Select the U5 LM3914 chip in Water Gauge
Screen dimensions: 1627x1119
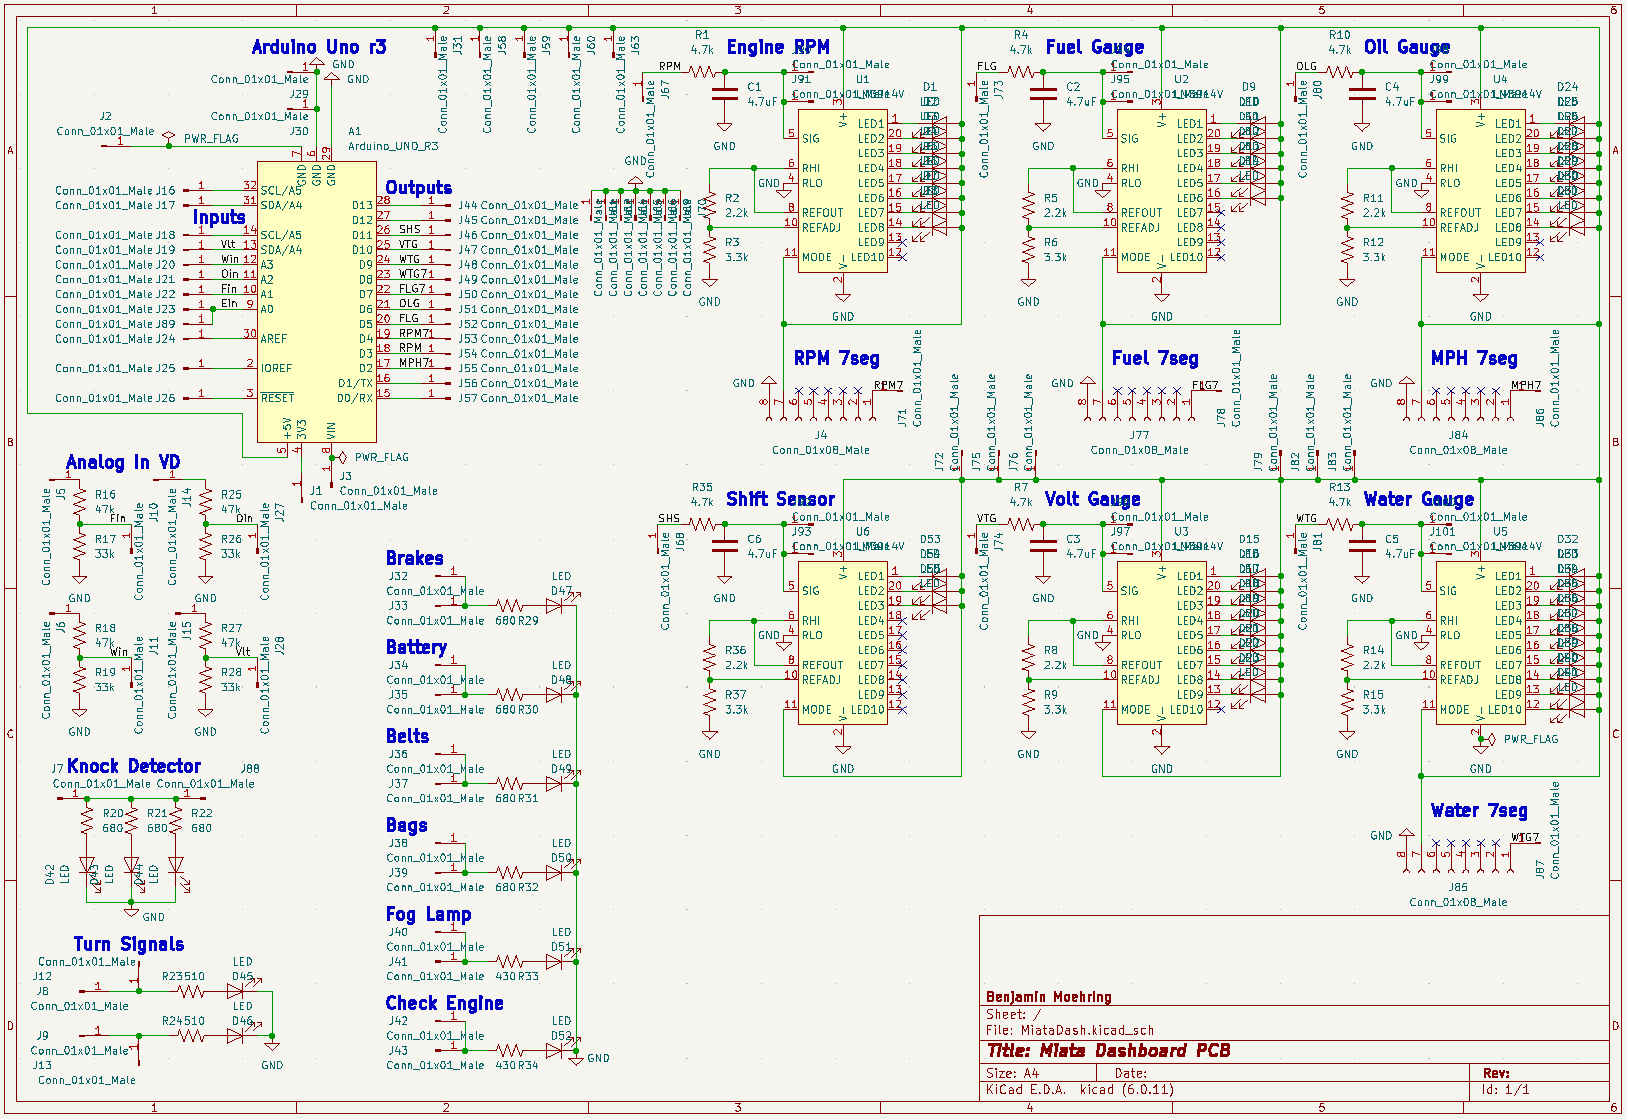pyautogui.click(x=1480, y=642)
